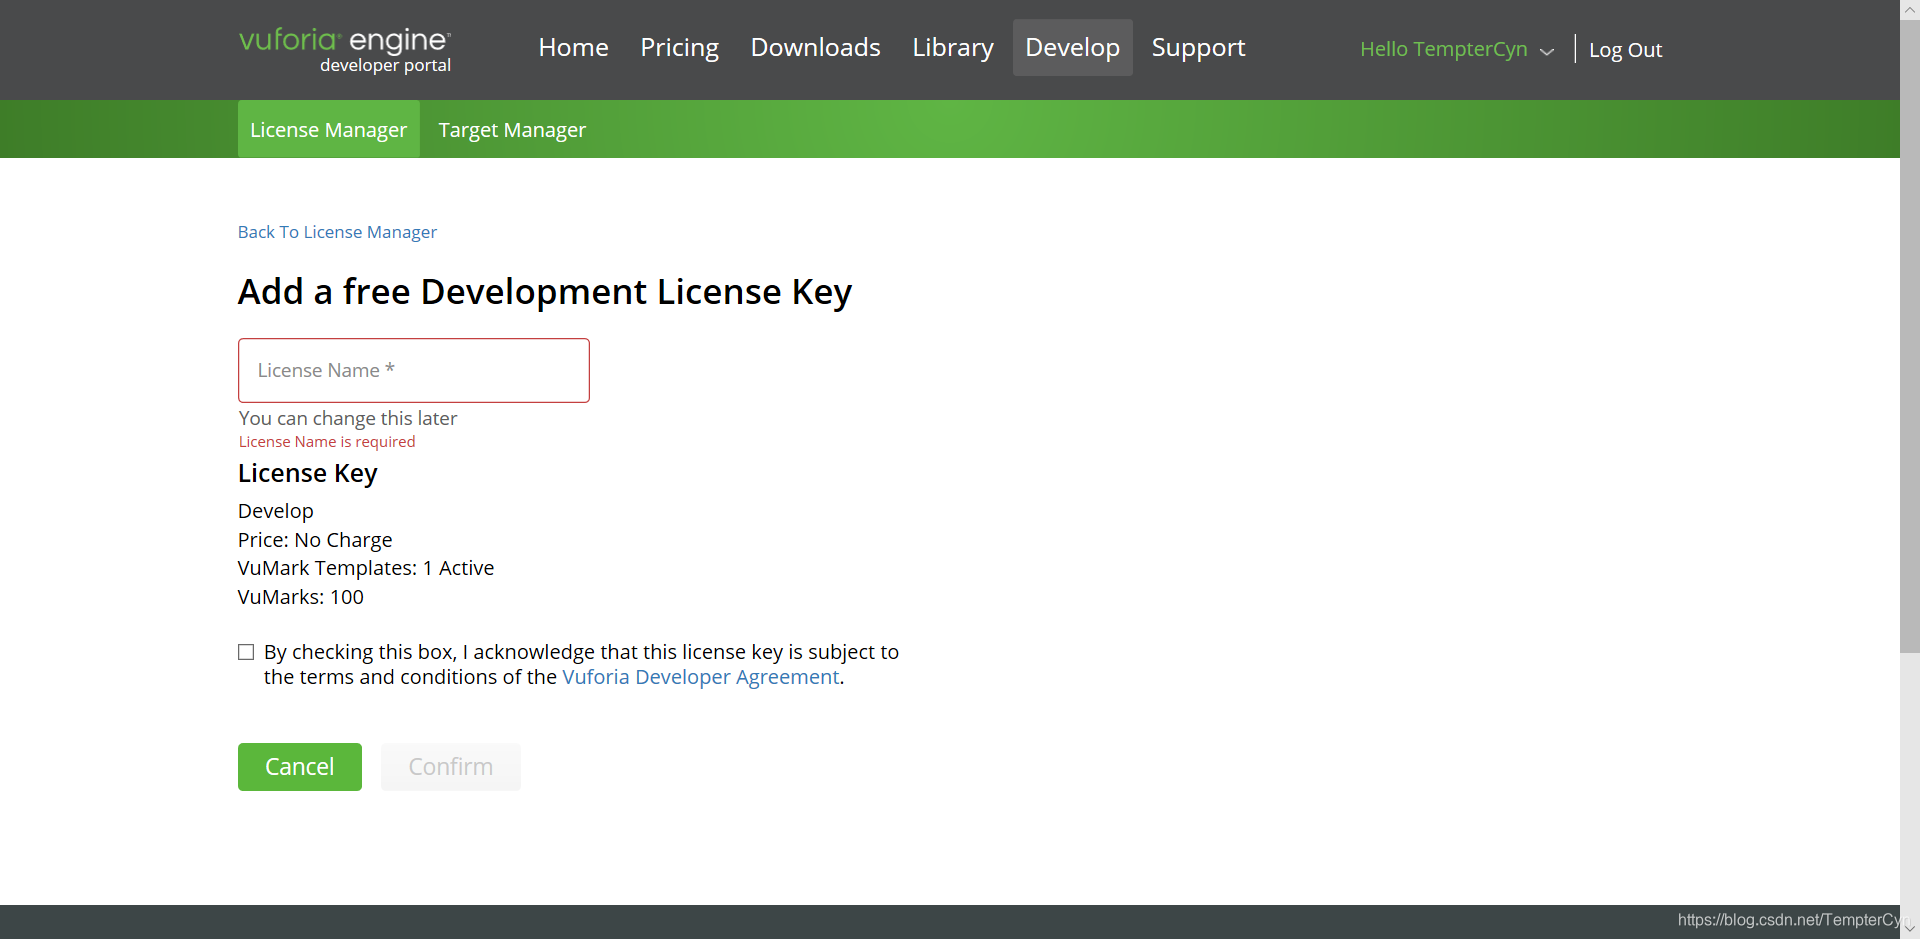Click the vertical scrollbar thumb

click(1910, 335)
